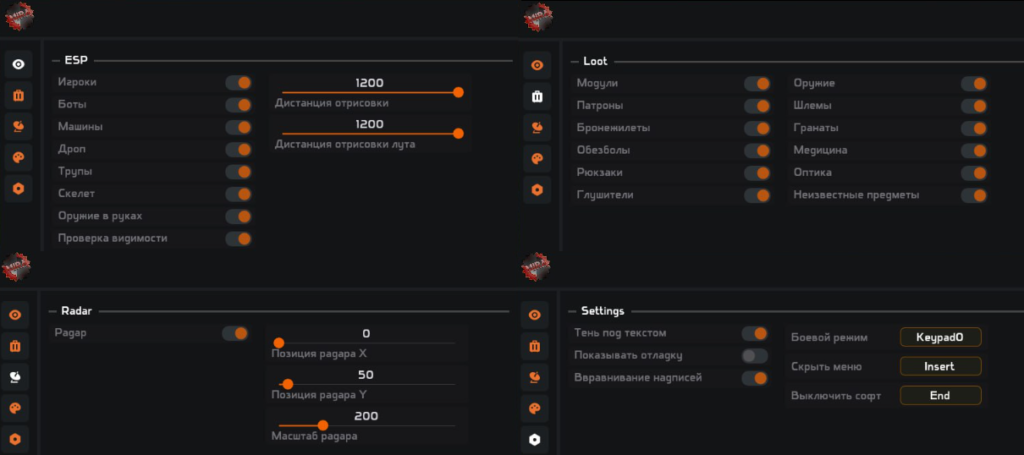
Task: Enable the Показывать отладку toggle
Action: point(755,356)
